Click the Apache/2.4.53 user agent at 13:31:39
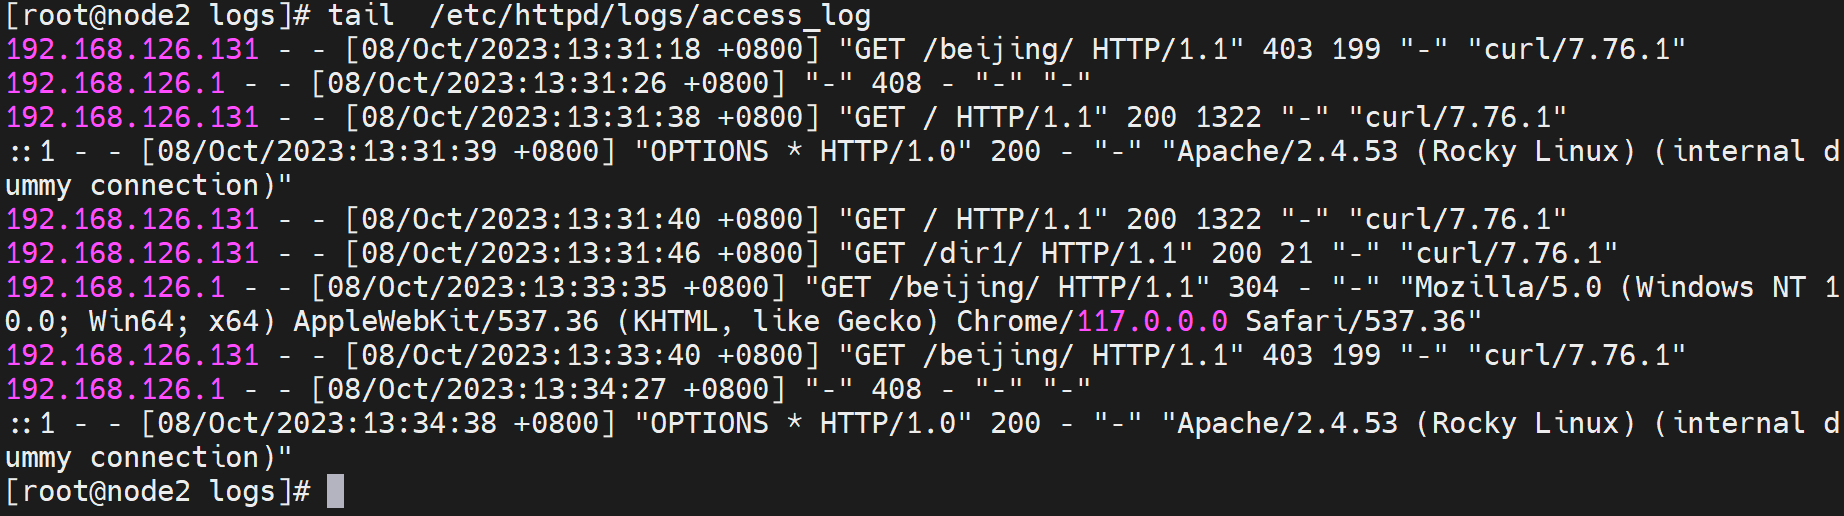The height and width of the screenshot is (516, 1844). 1287,151
